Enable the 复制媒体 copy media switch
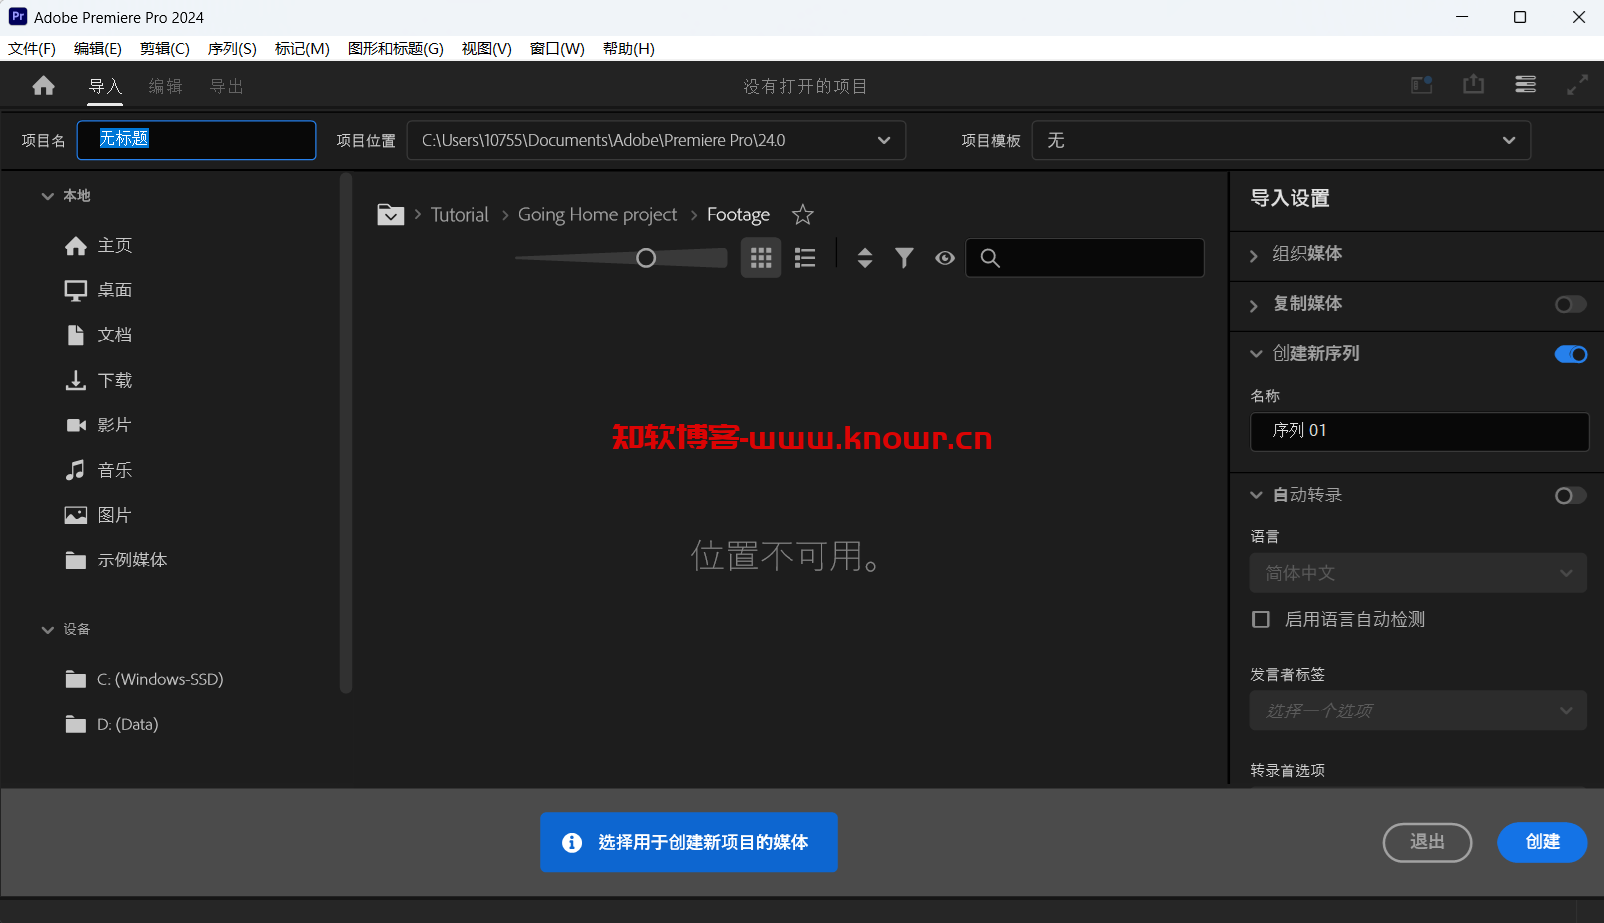Viewport: 1604px width, 923px height. point(1570,304)
